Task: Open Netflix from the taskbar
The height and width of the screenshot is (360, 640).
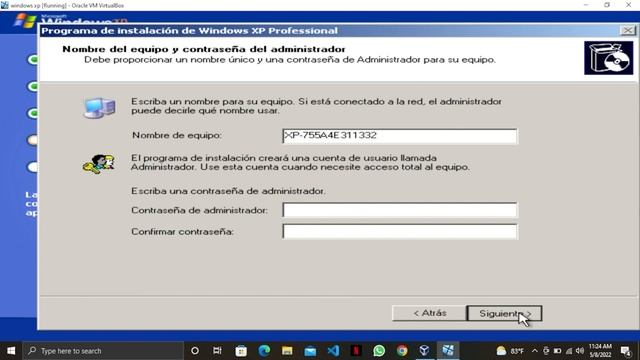Action: (356, 351)
